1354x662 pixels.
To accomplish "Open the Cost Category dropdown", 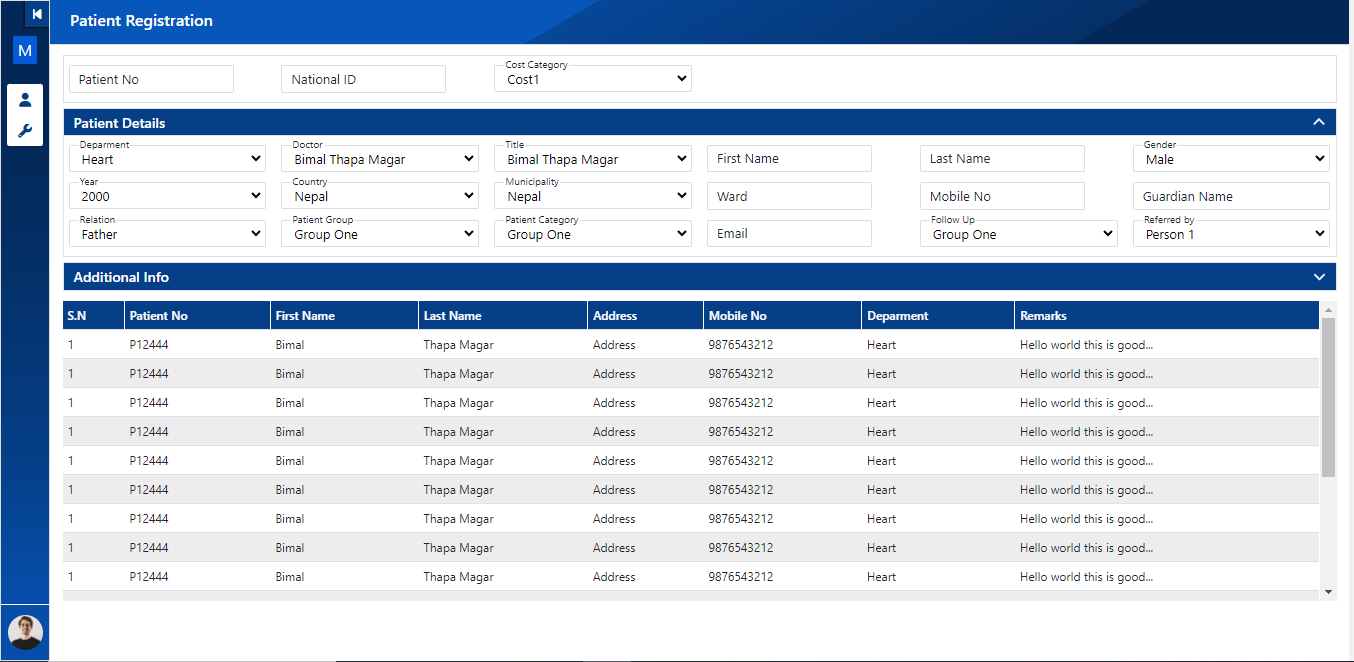I will [x=592, y=79].
